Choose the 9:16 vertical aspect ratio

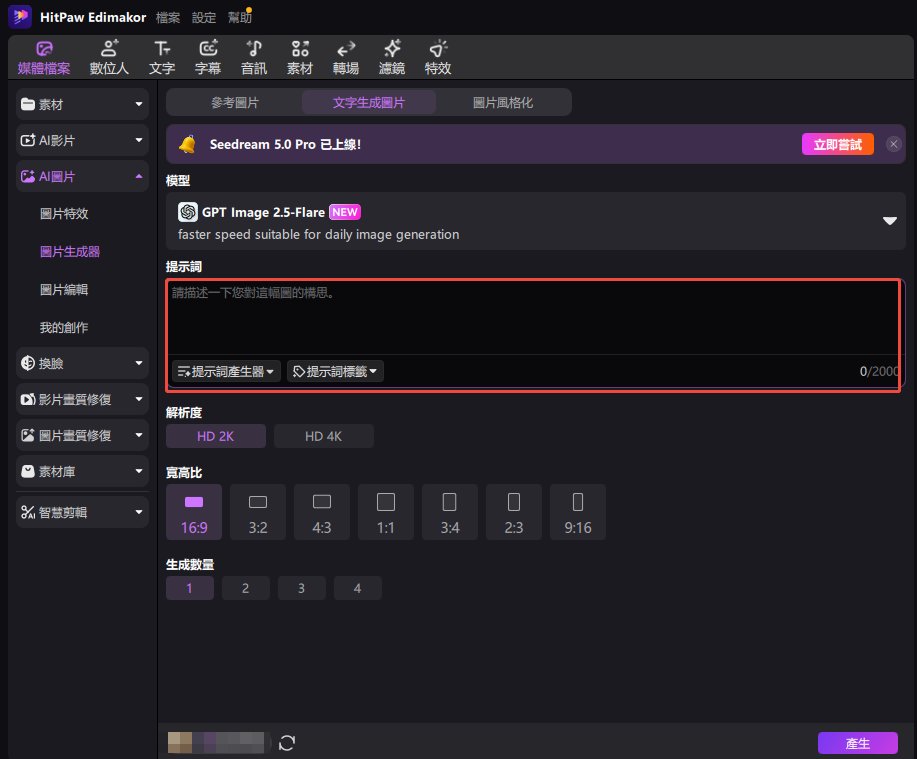click(x=578, y=512)
